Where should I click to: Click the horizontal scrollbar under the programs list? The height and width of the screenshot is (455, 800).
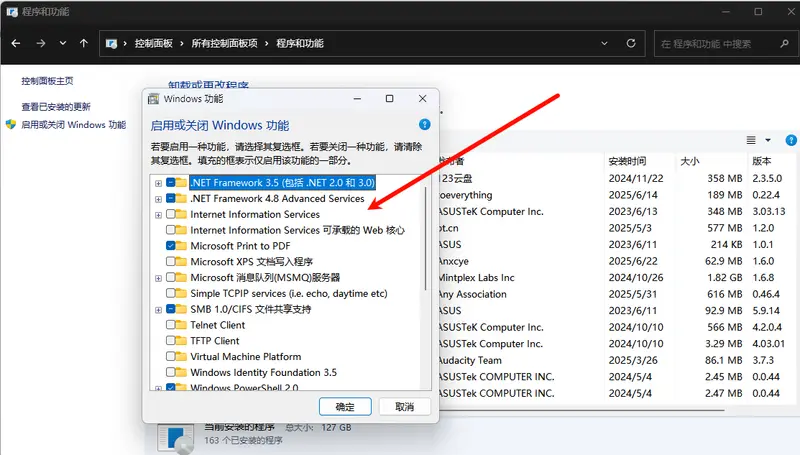click(x=582, y=409)
